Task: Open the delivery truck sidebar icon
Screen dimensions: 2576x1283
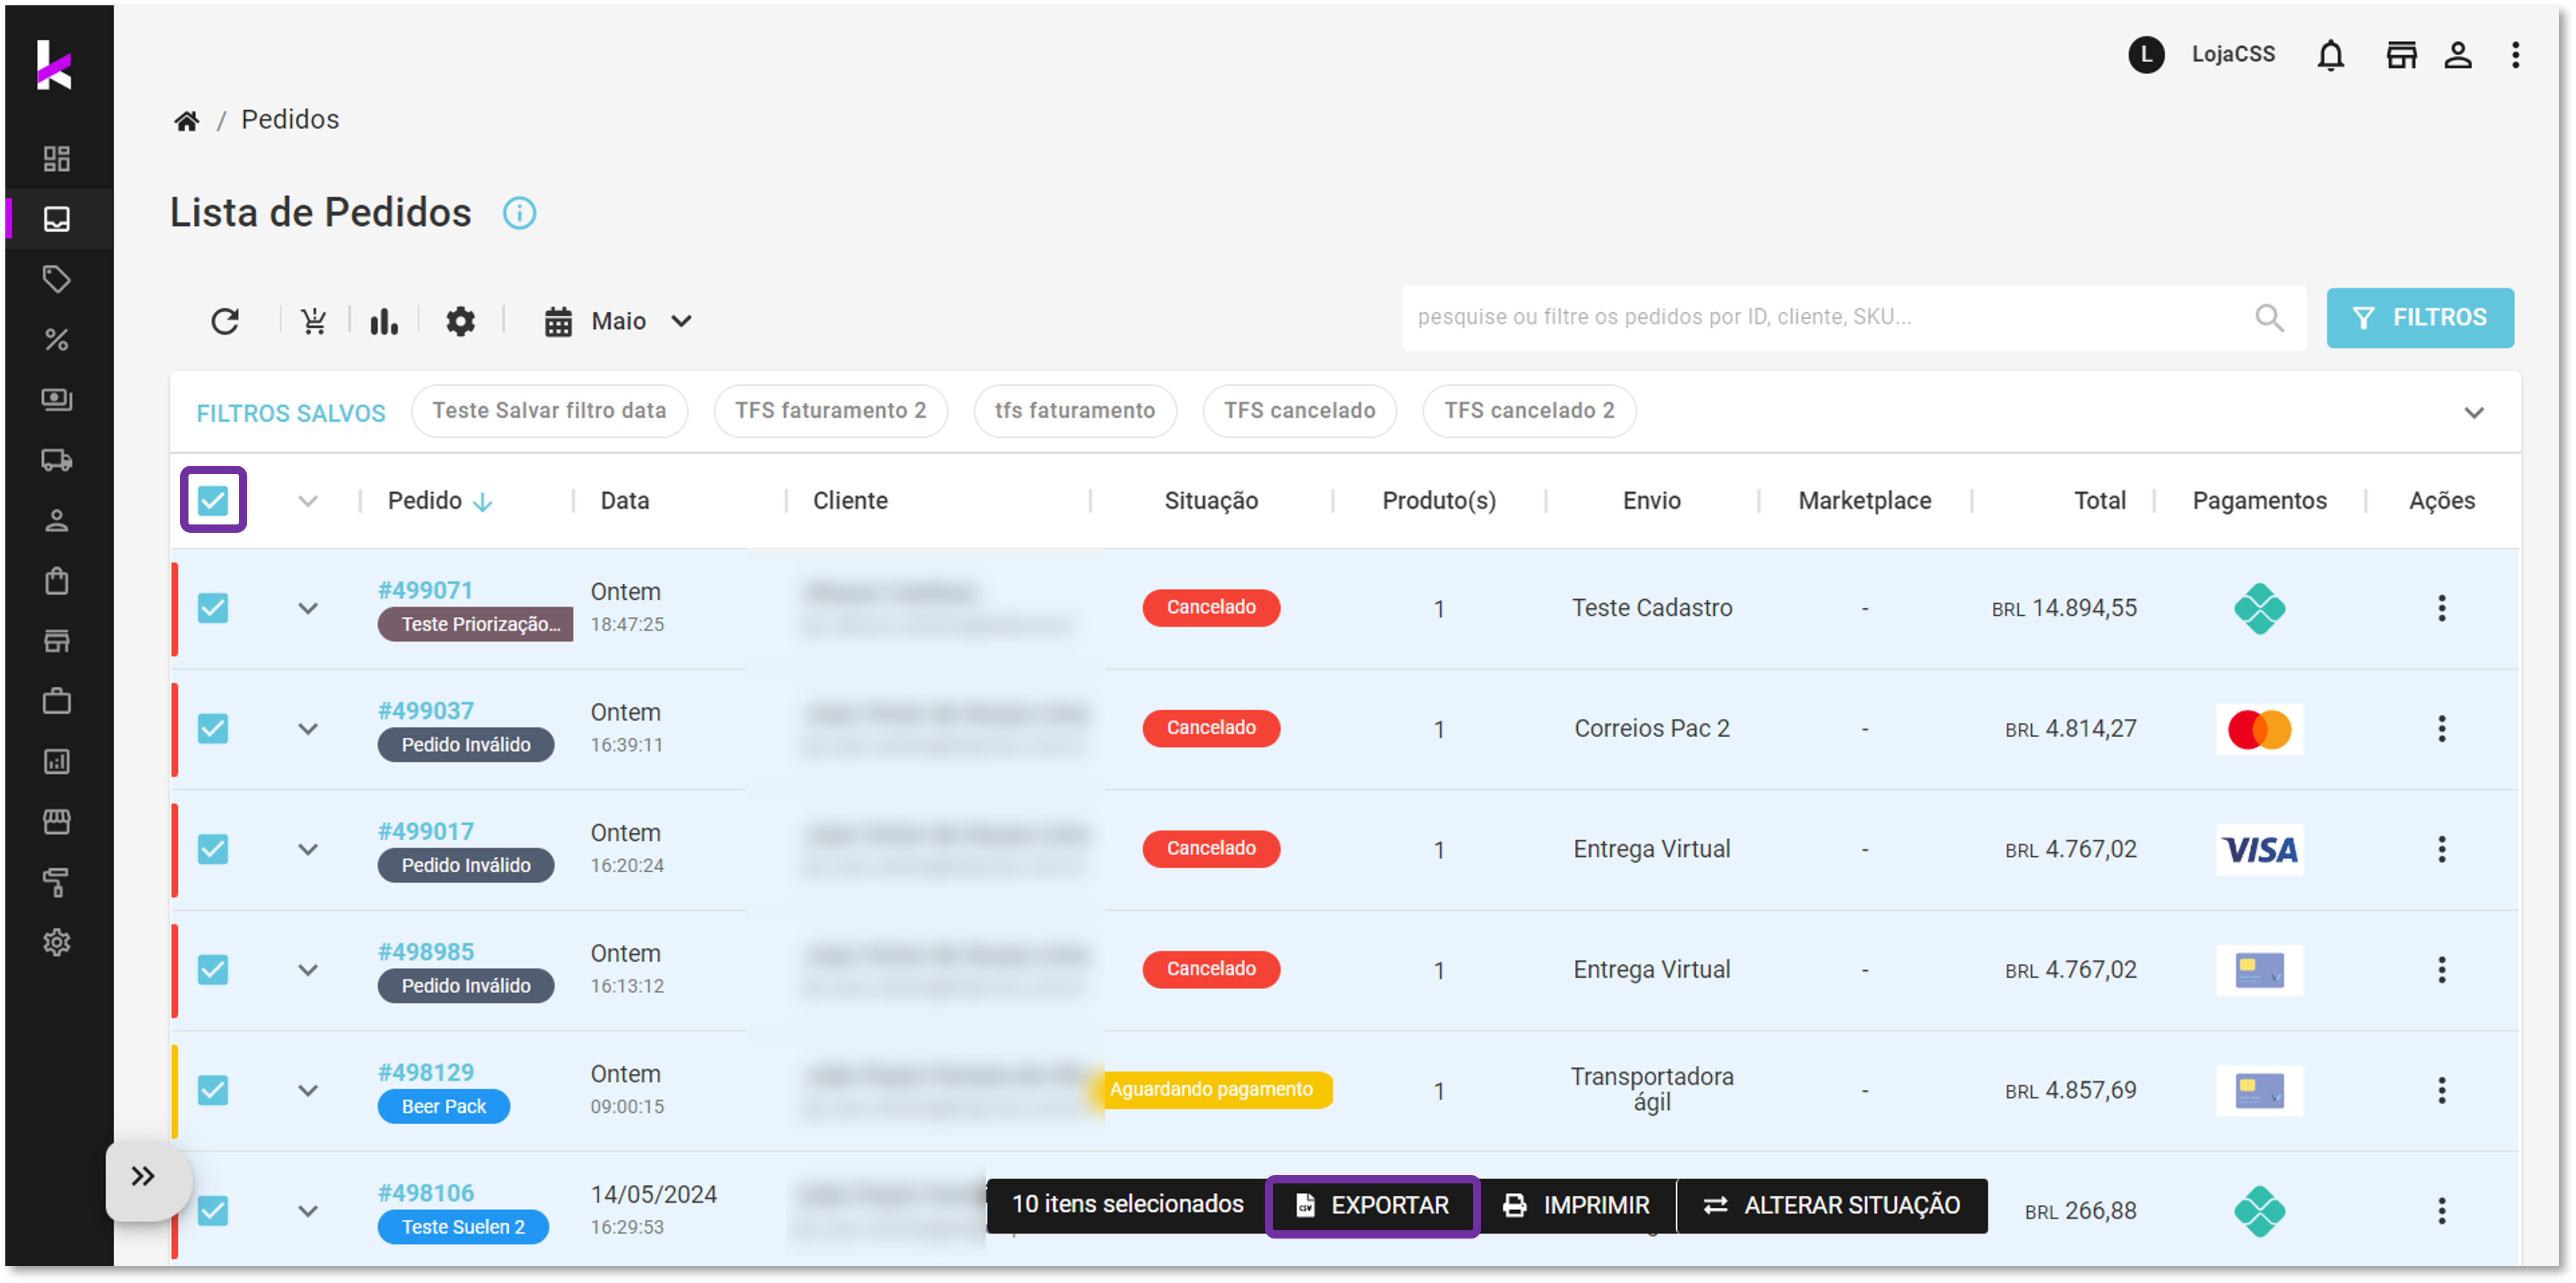Action: click(x=57, y=460)
